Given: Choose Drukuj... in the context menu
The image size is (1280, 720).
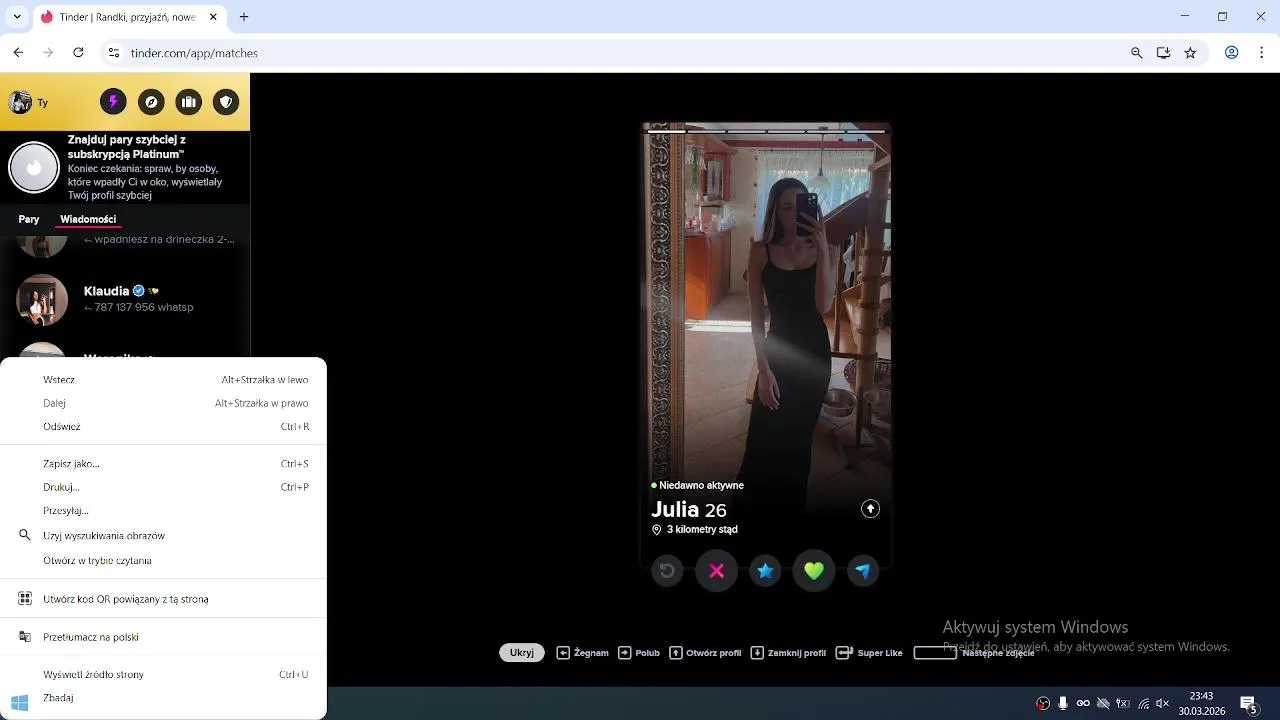Looking at the screenshot, I should [164, 487].
